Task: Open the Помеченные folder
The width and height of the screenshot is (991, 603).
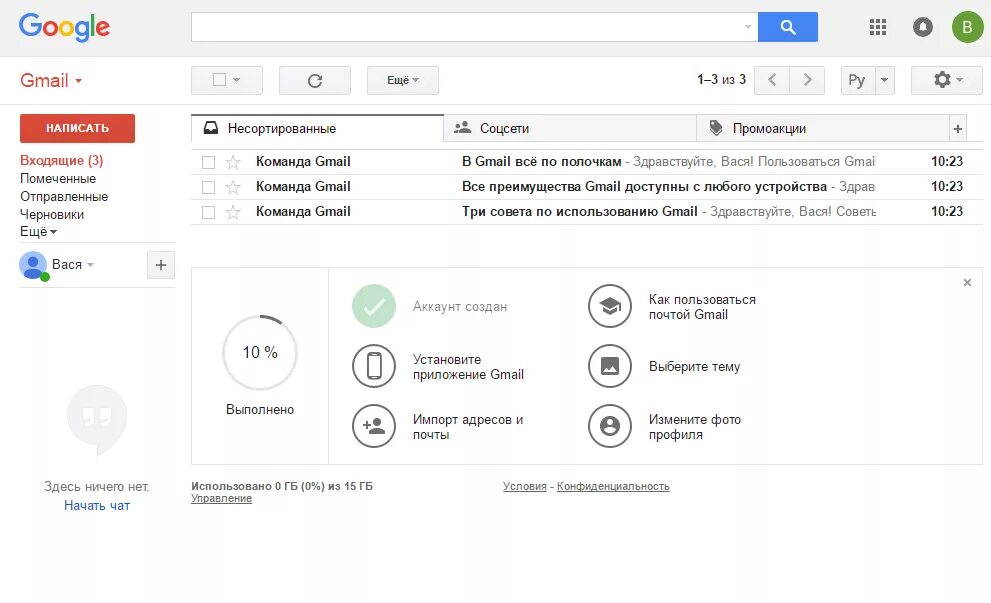Action: [58, 179]
